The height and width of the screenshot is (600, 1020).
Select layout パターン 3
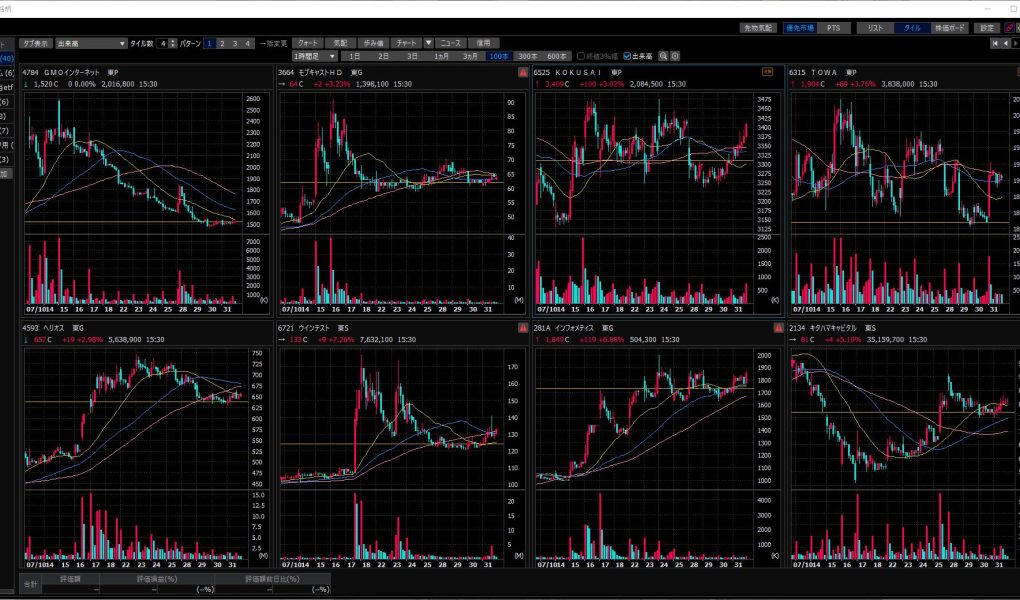tap(235, 43)
